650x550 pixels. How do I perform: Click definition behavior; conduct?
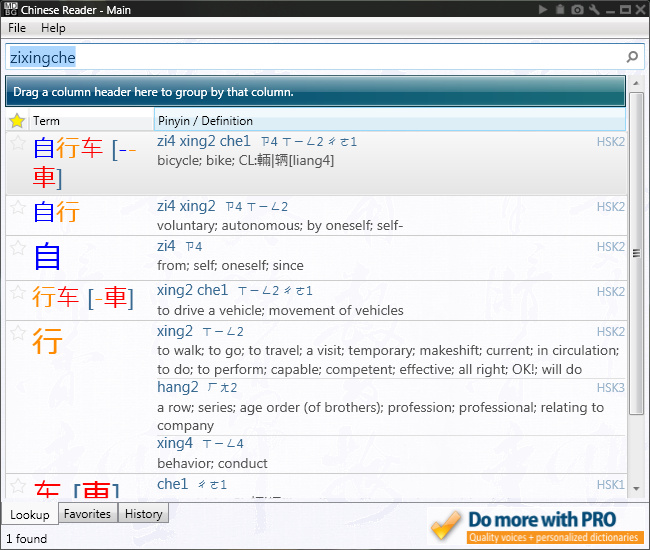coord(212,463)
